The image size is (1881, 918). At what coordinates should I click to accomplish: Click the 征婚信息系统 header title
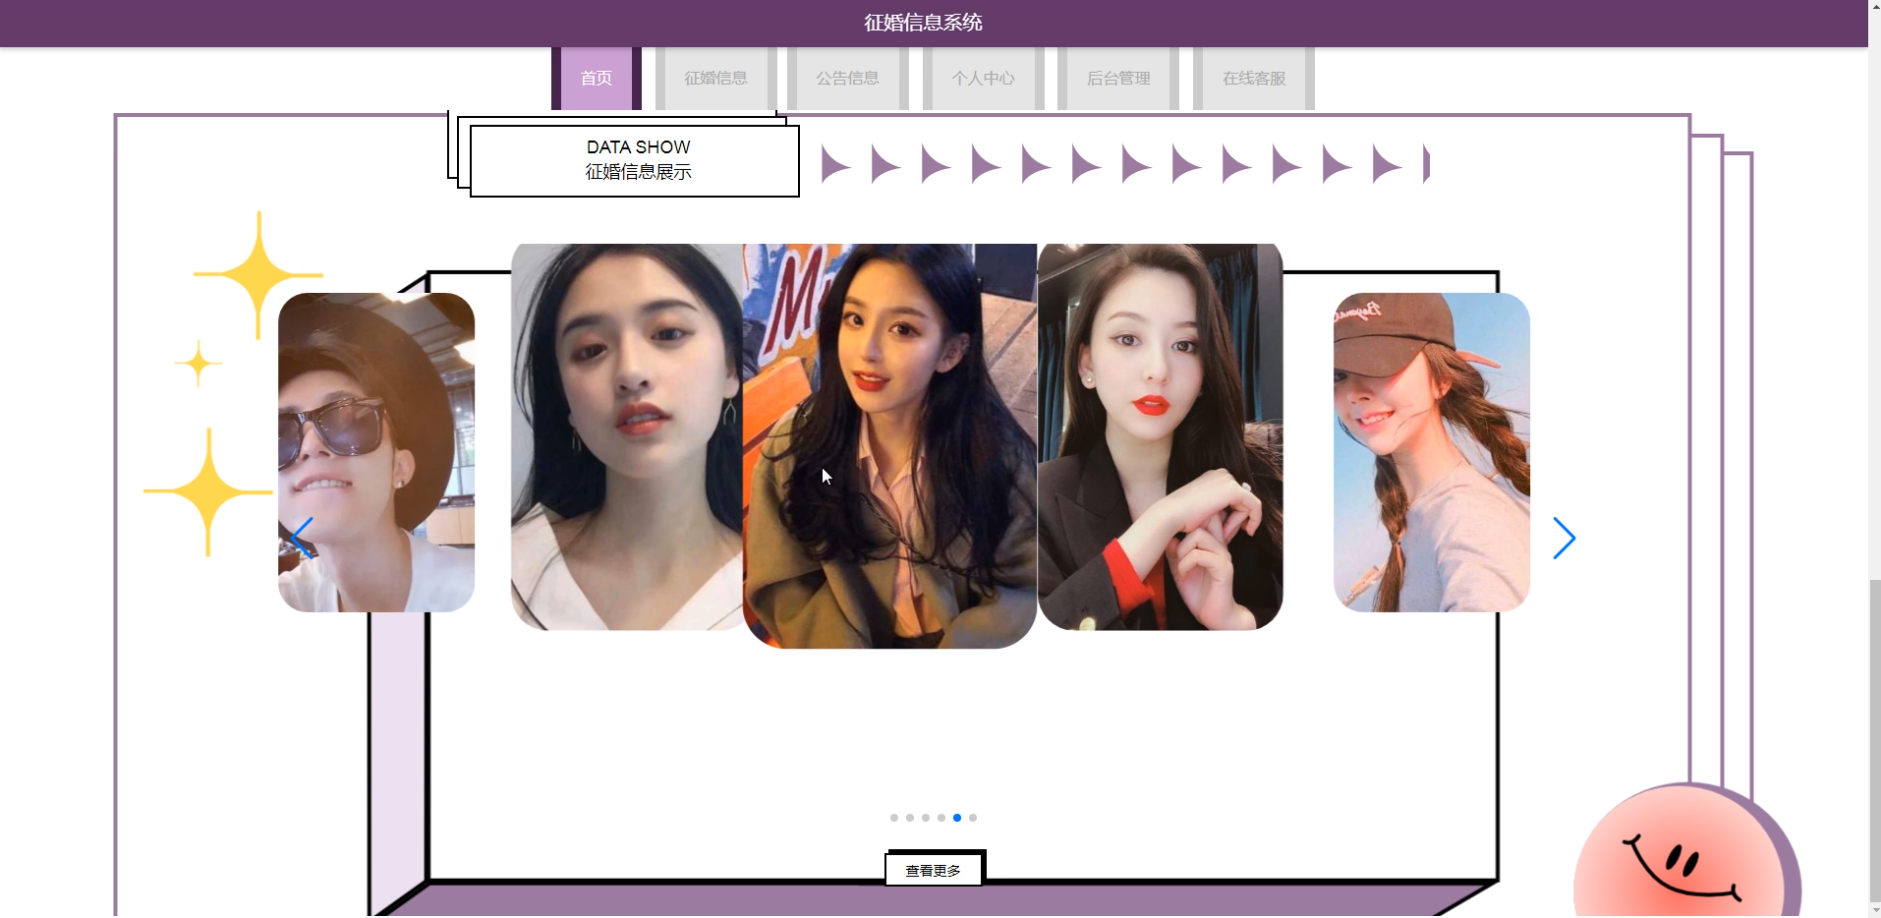(x=923, y=23)
